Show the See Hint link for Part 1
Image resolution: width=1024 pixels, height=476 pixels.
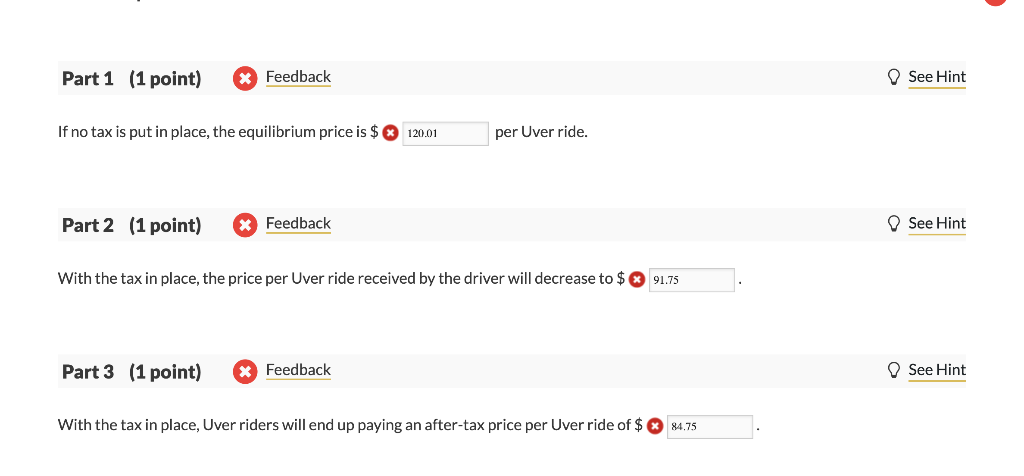pyautogui.click(x=936, y=77)
